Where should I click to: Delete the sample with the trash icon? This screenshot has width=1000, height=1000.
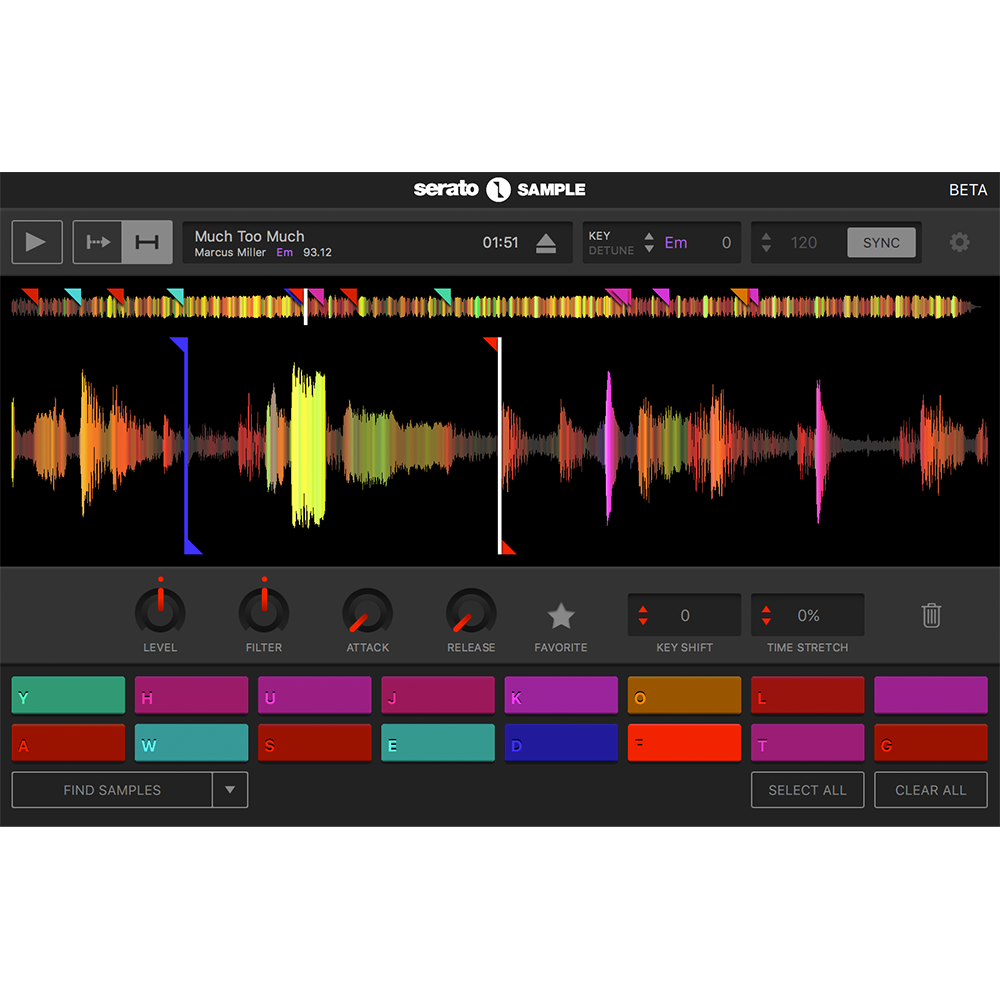pyautogui.click(x=931, y=617)
